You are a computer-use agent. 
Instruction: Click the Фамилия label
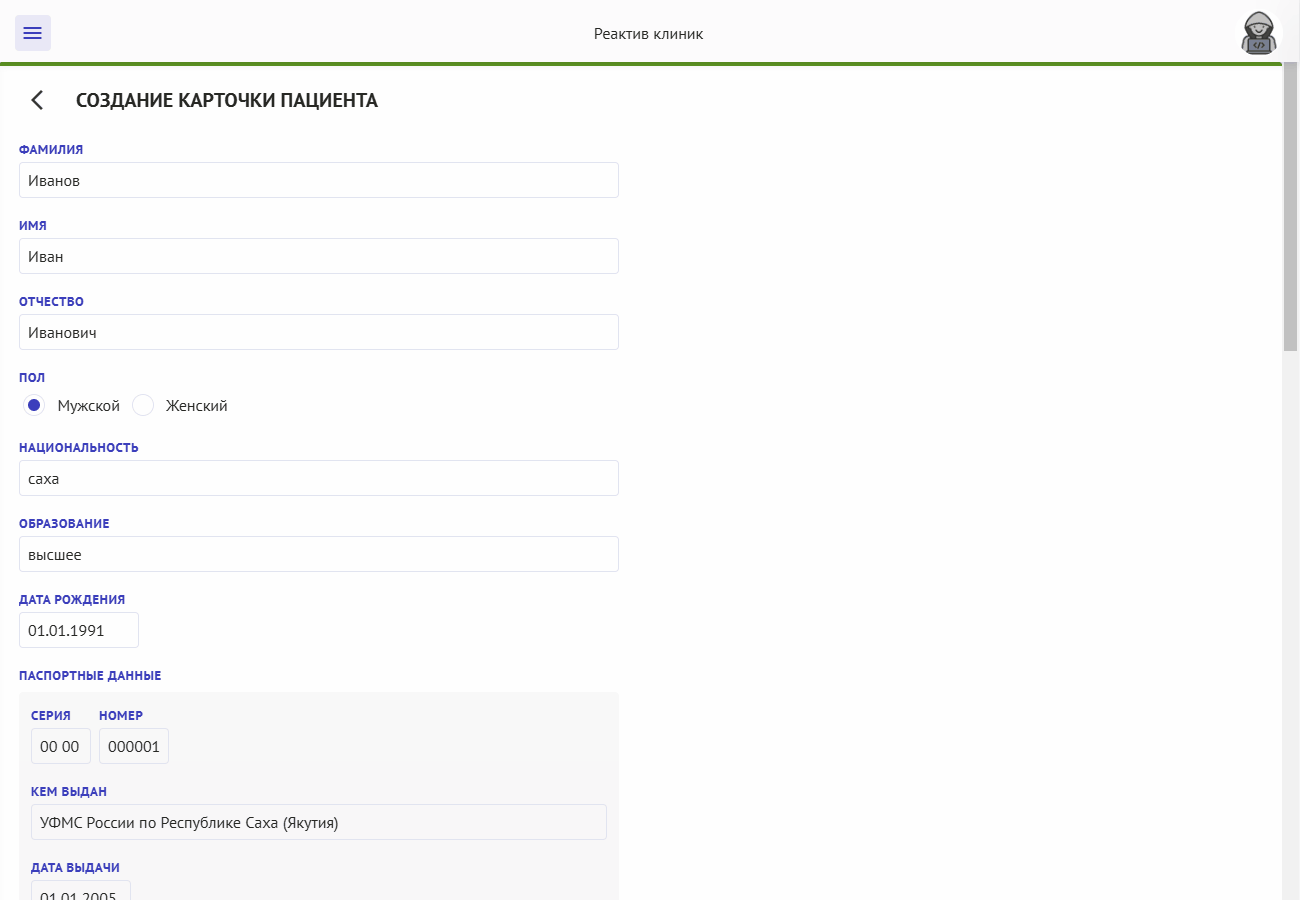pyautogui.click(x=51, y=150)
